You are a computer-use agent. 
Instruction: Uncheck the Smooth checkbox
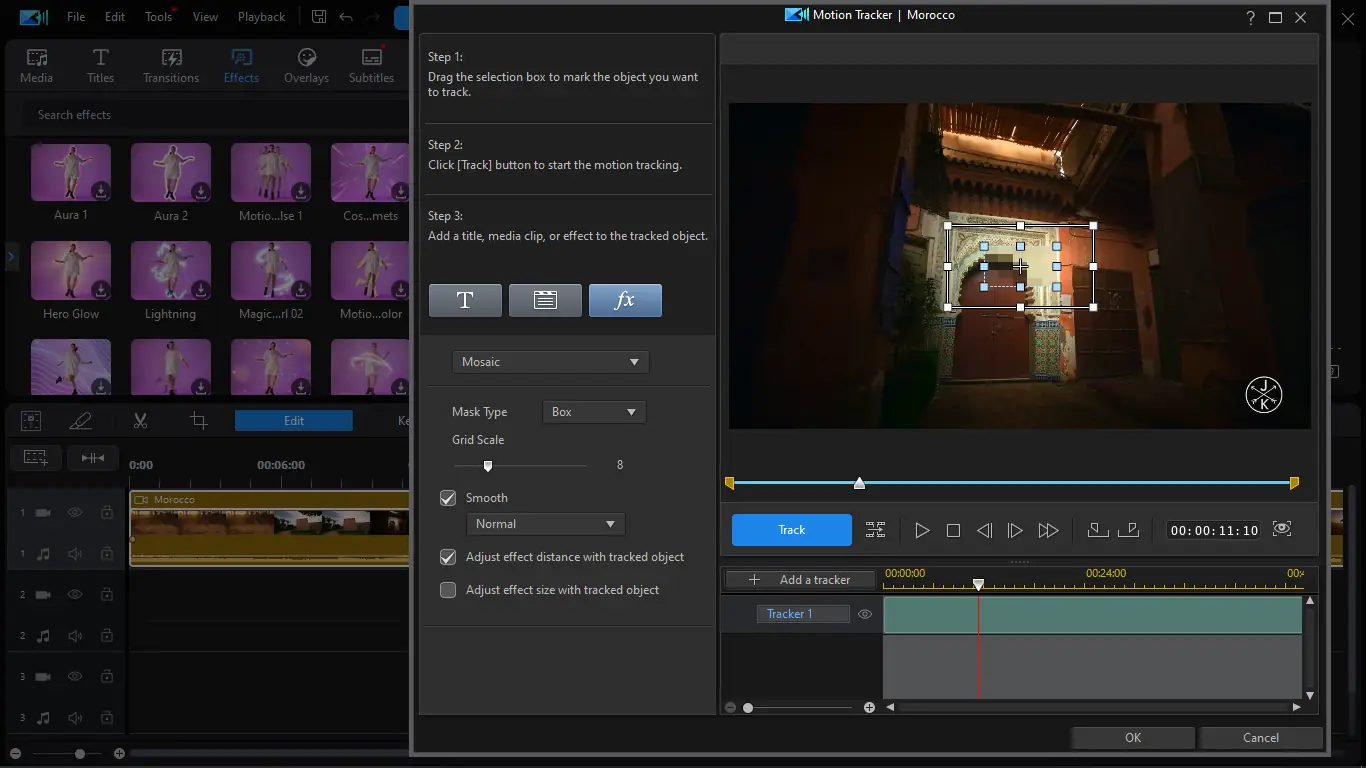(448, 498)
